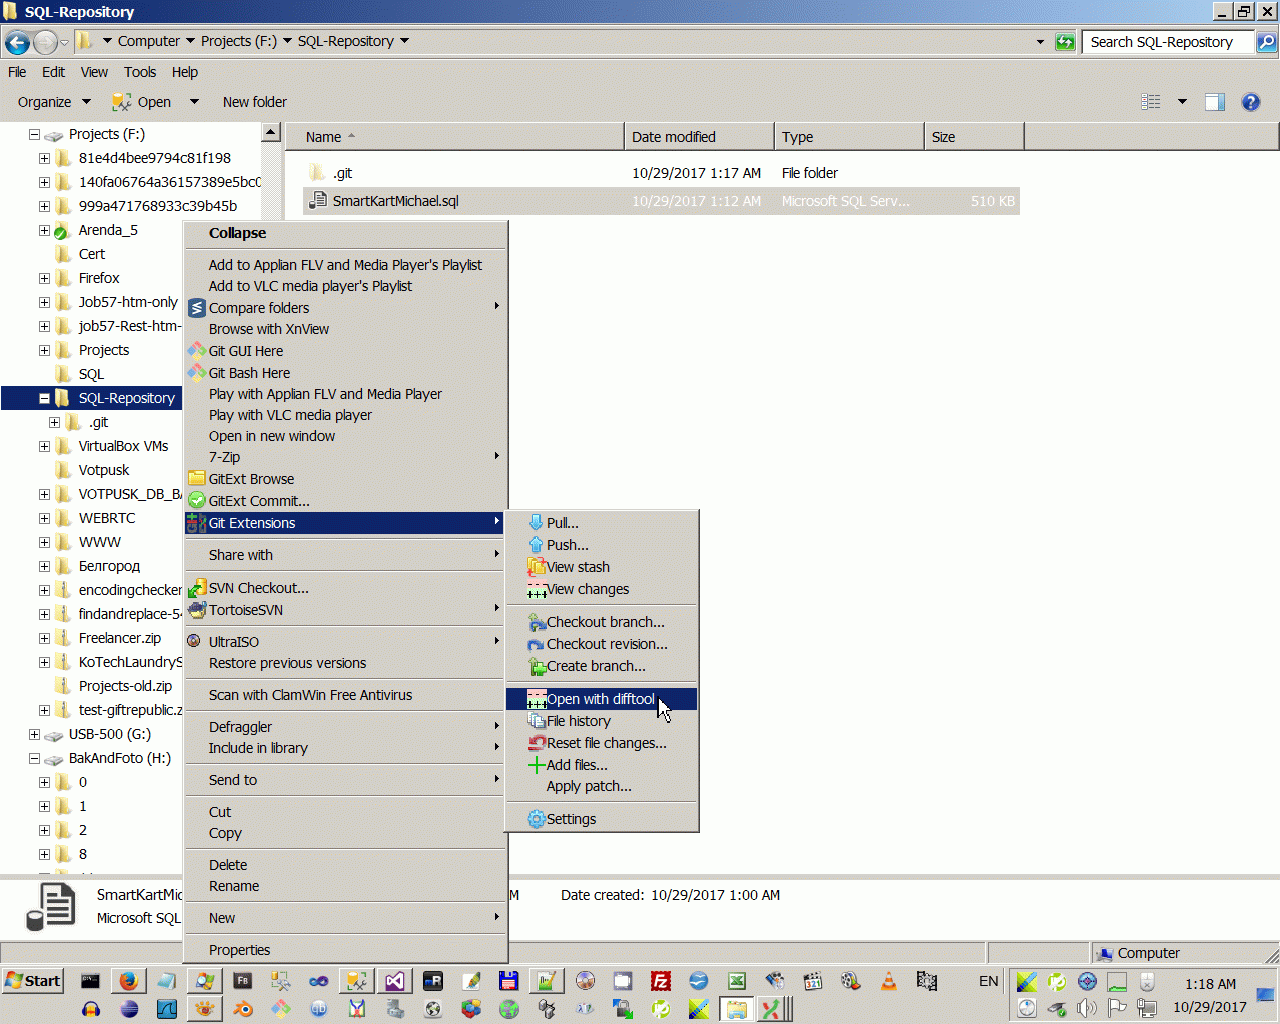Click the File history icon
Screen dimensions: 1280x1024
(x=537, y=721)
